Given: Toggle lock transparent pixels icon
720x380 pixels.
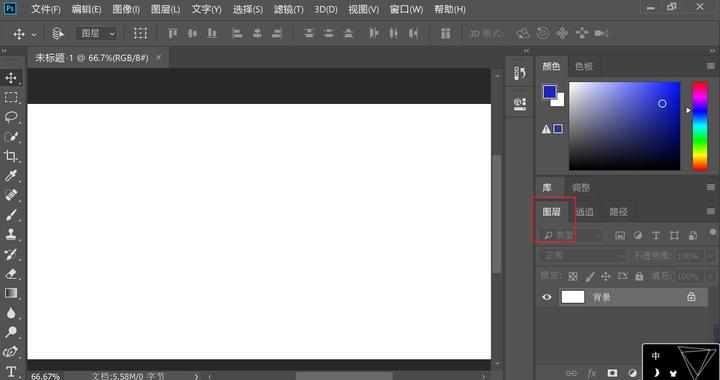Looking at the screenshot, I should point(573,276).
